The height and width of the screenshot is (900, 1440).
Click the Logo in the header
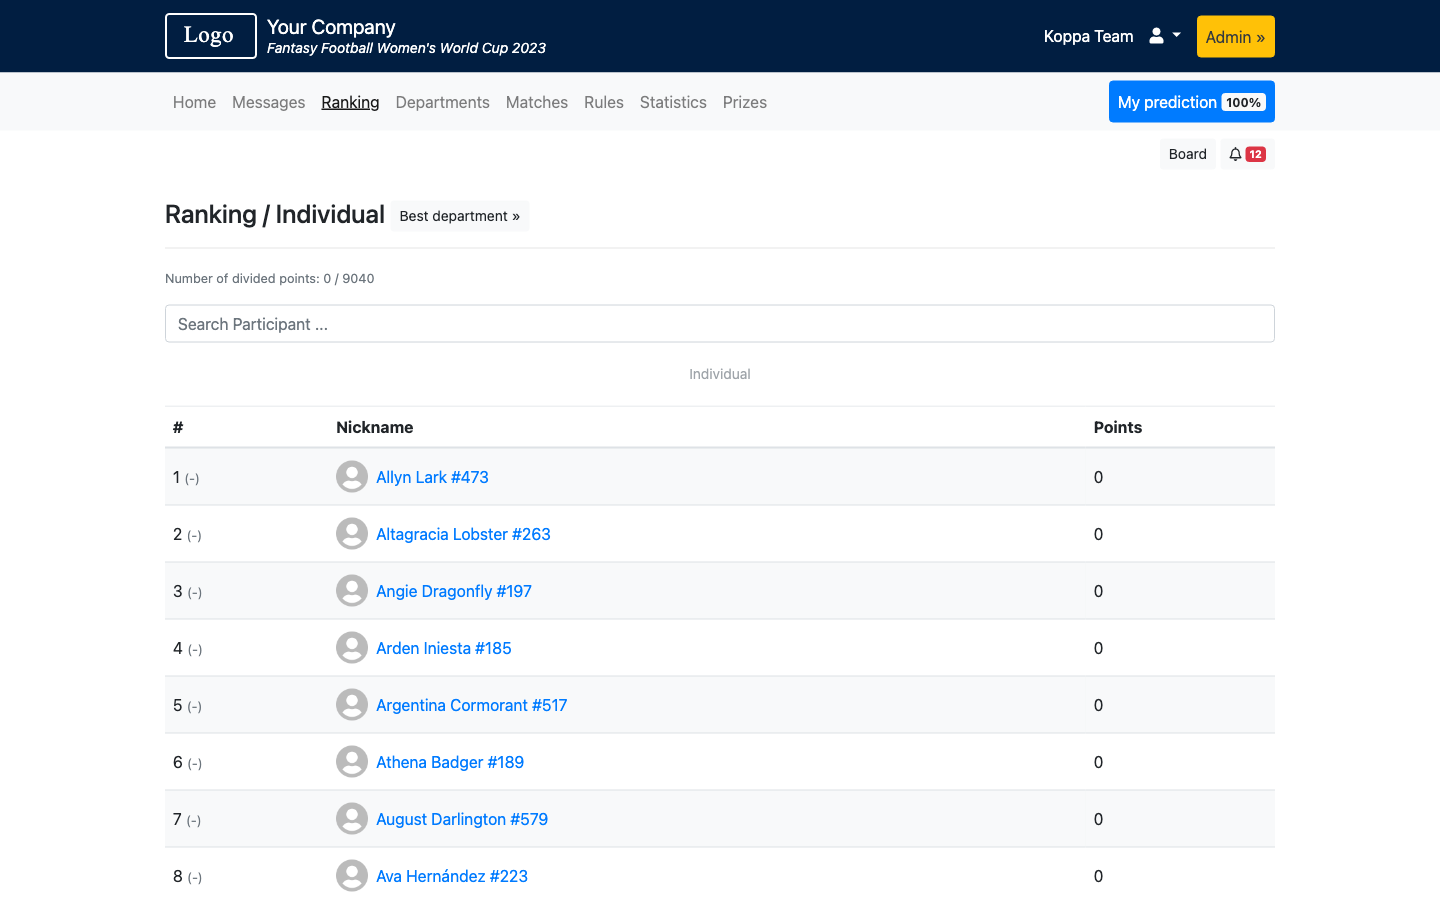pyautogui.click(x=210, y=36)
